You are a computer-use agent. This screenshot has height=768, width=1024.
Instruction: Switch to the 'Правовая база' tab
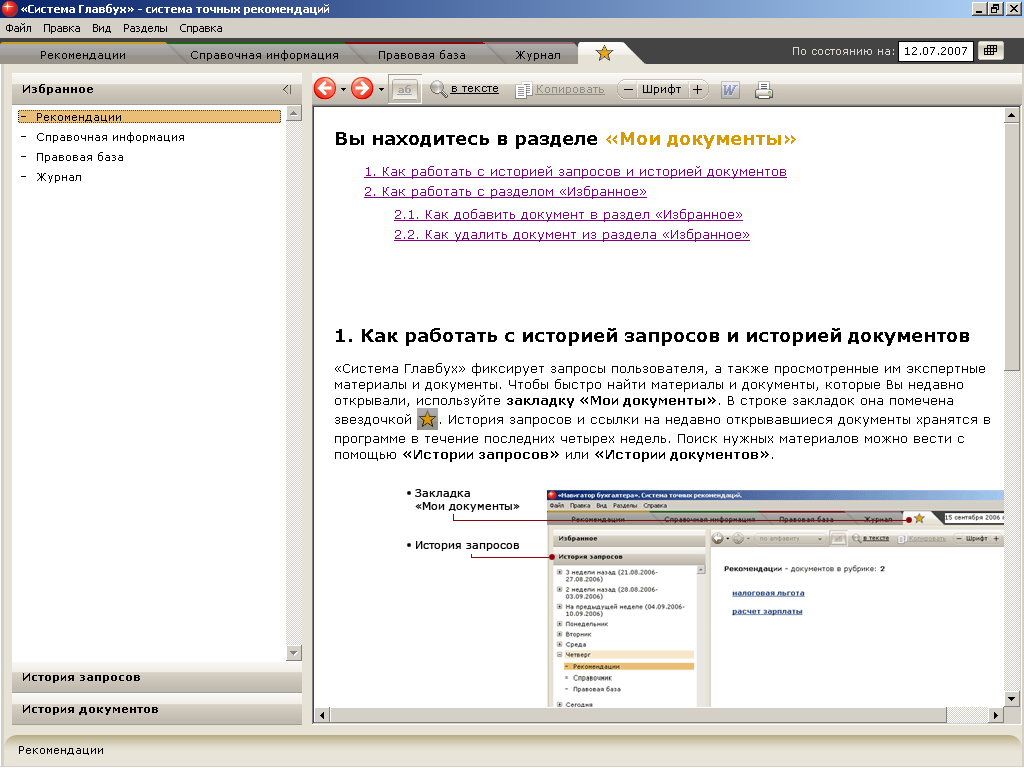[422, 55]
